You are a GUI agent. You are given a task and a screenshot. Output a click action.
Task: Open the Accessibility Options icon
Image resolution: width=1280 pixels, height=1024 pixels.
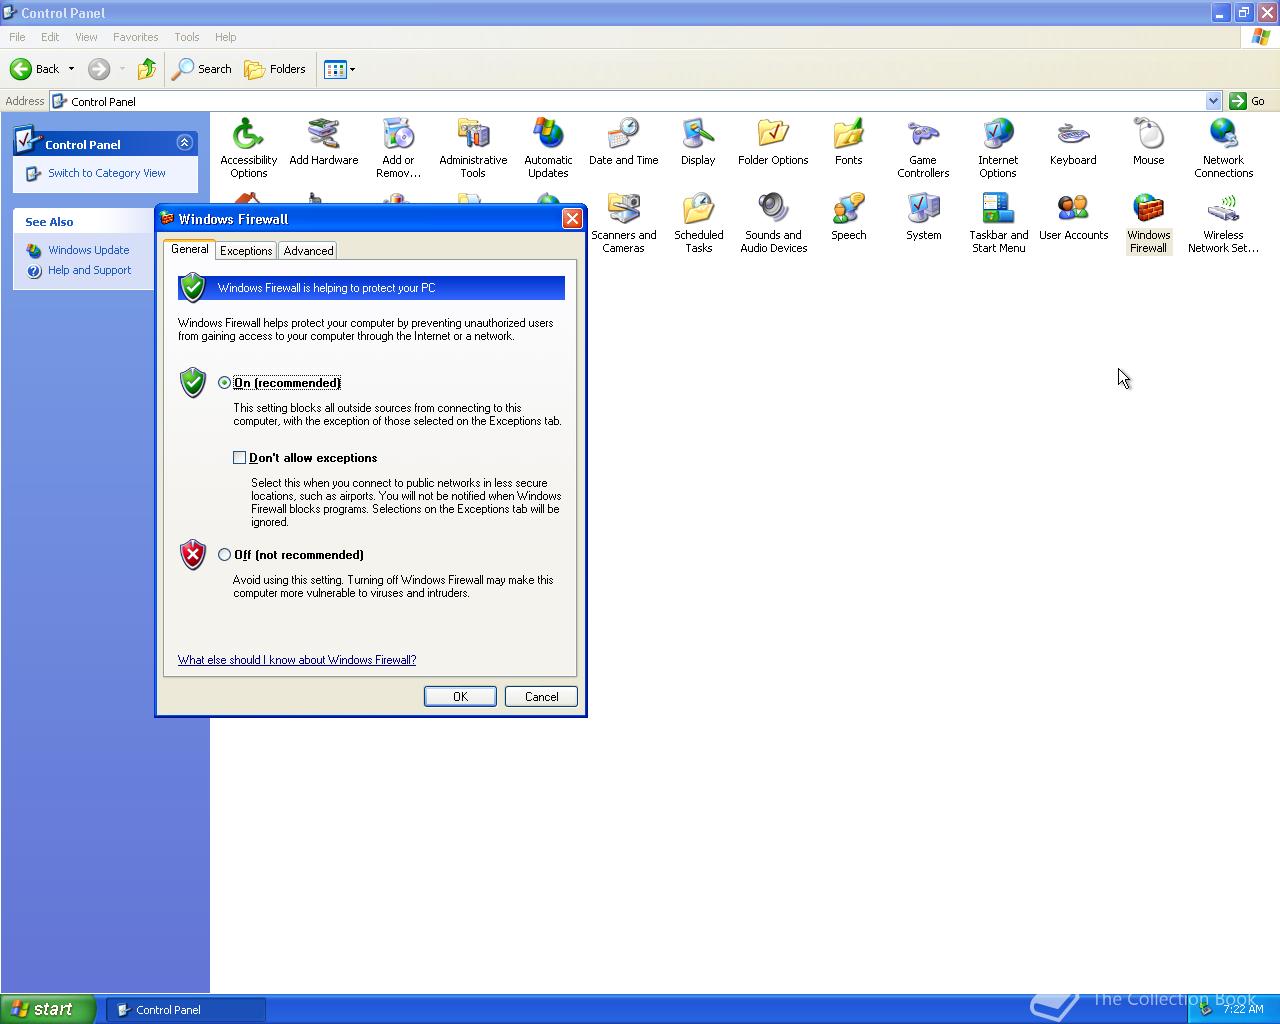248,147
